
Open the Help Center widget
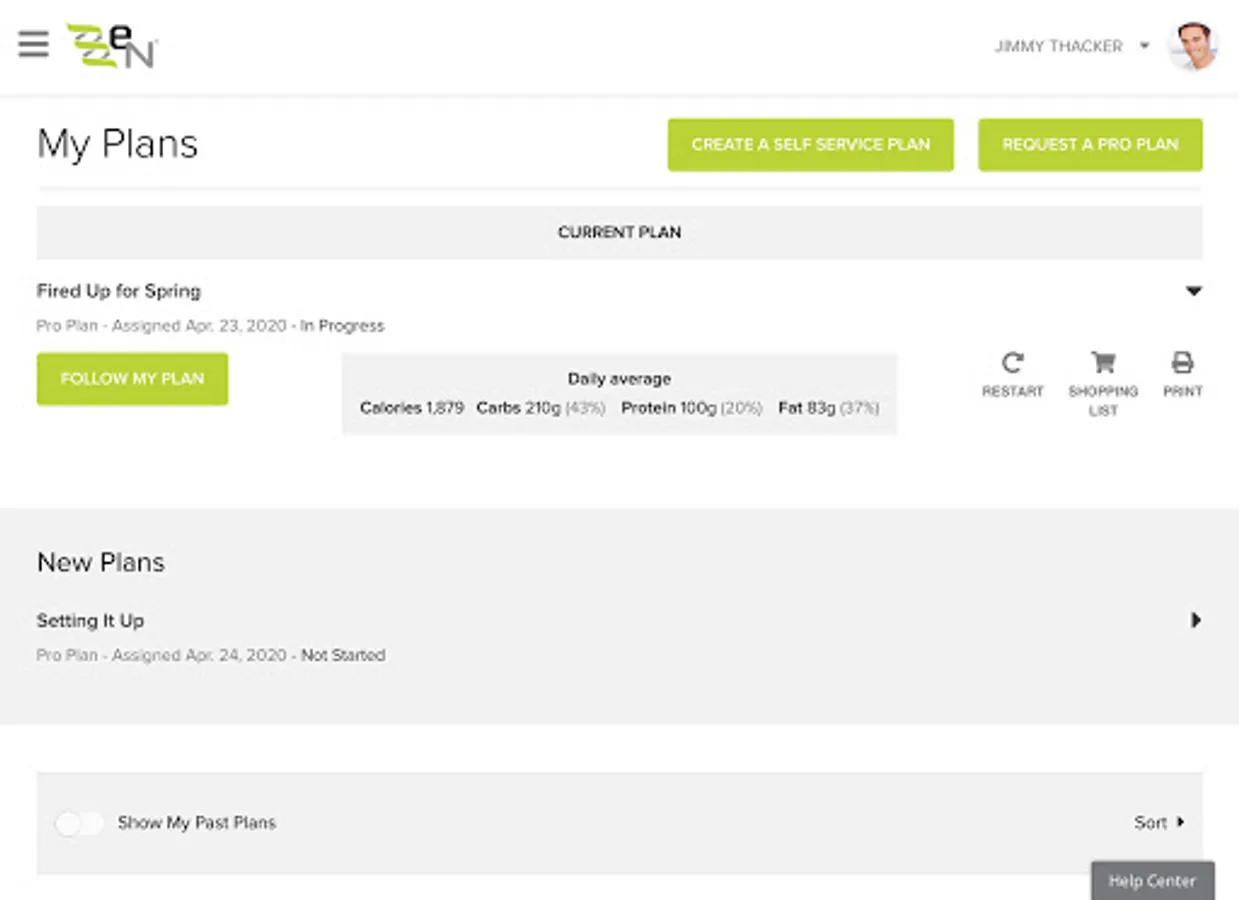[1152, 881]
